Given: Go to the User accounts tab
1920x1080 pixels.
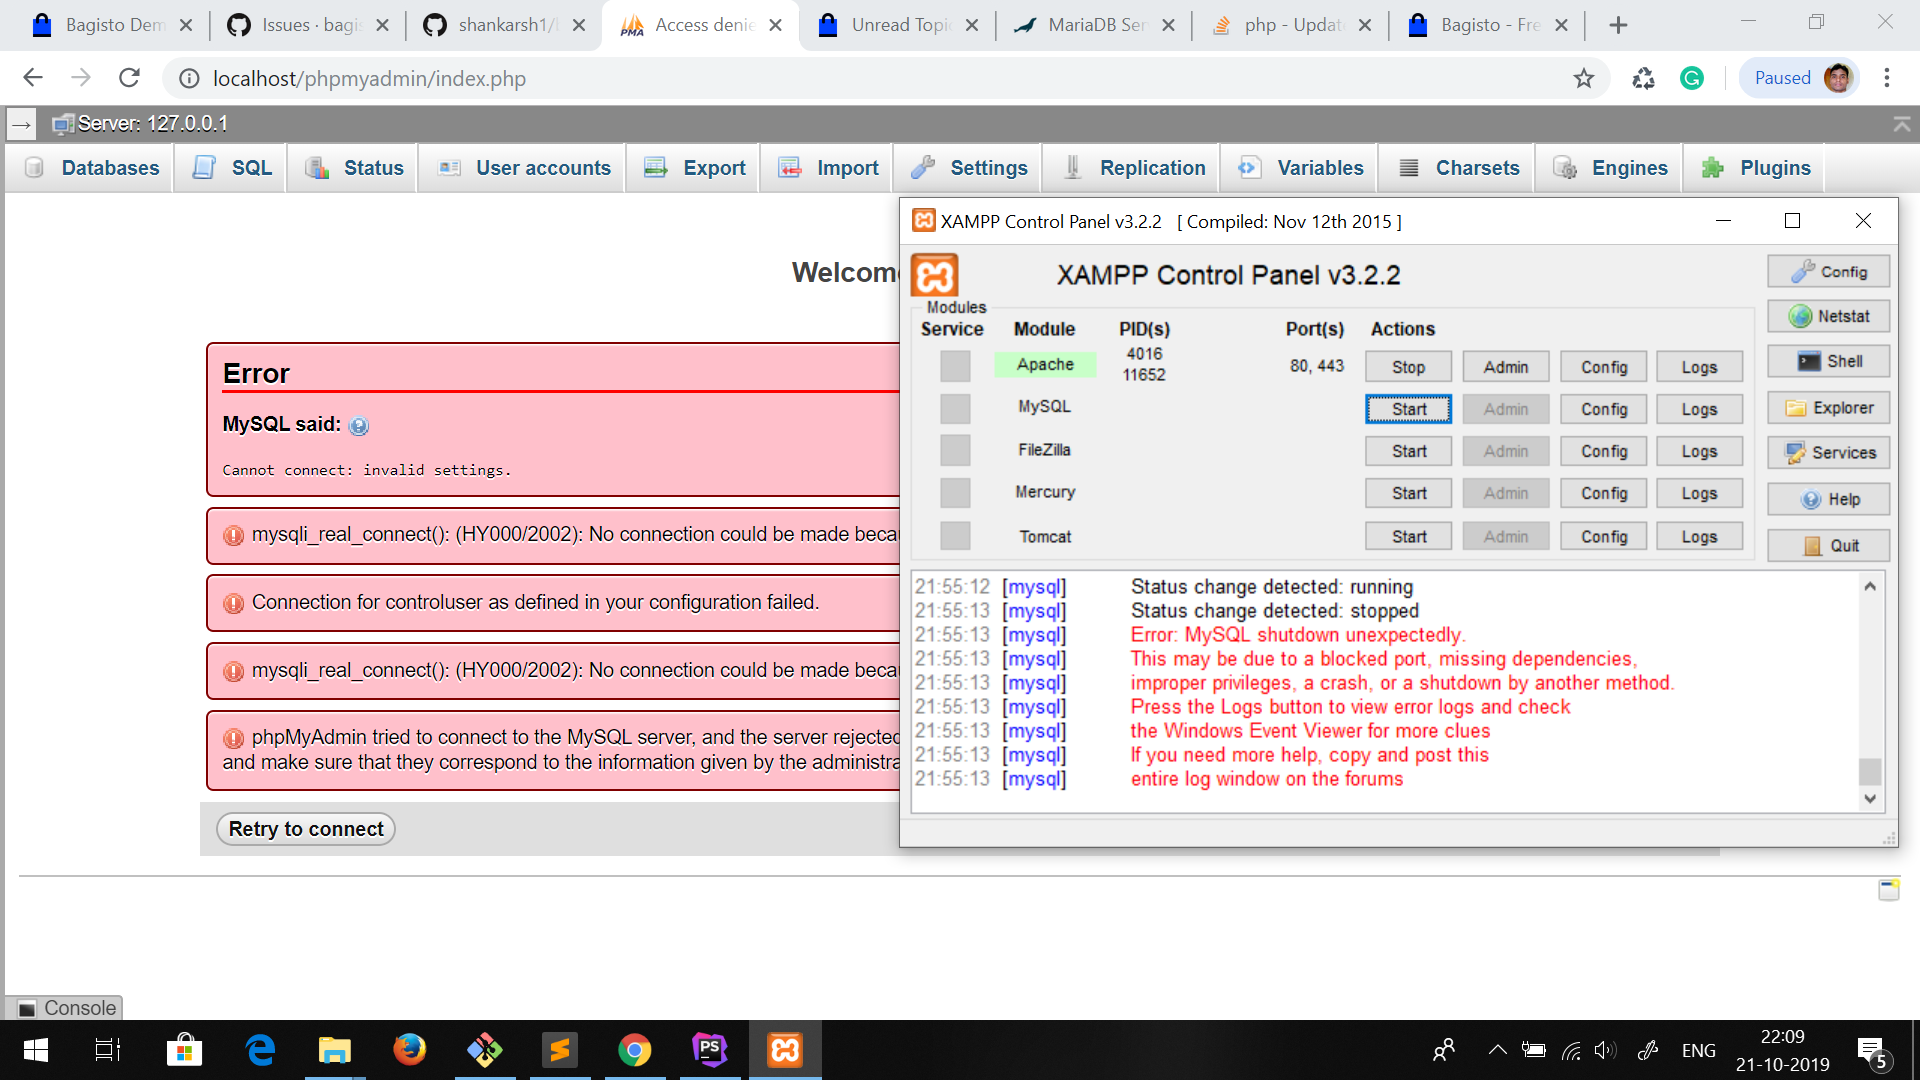Looking at the screenshot, I should tap(524, 168).
